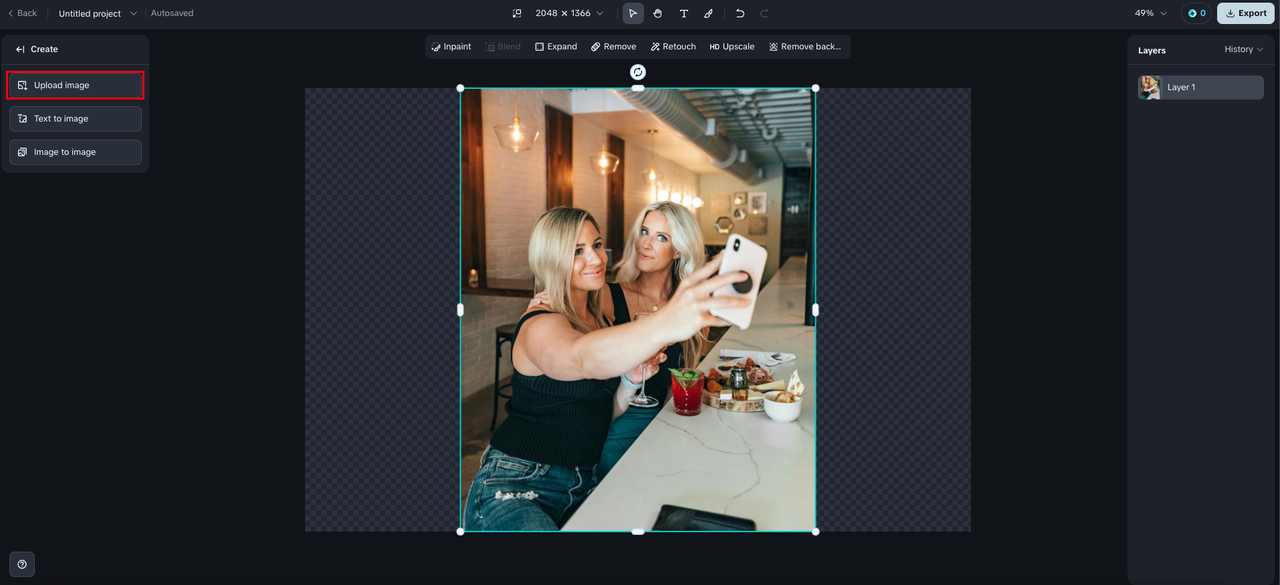Click the Layer 1 thumbnail
Image resolution: width=1280 pixels, height=585 pixels.
pos(1150,87)
